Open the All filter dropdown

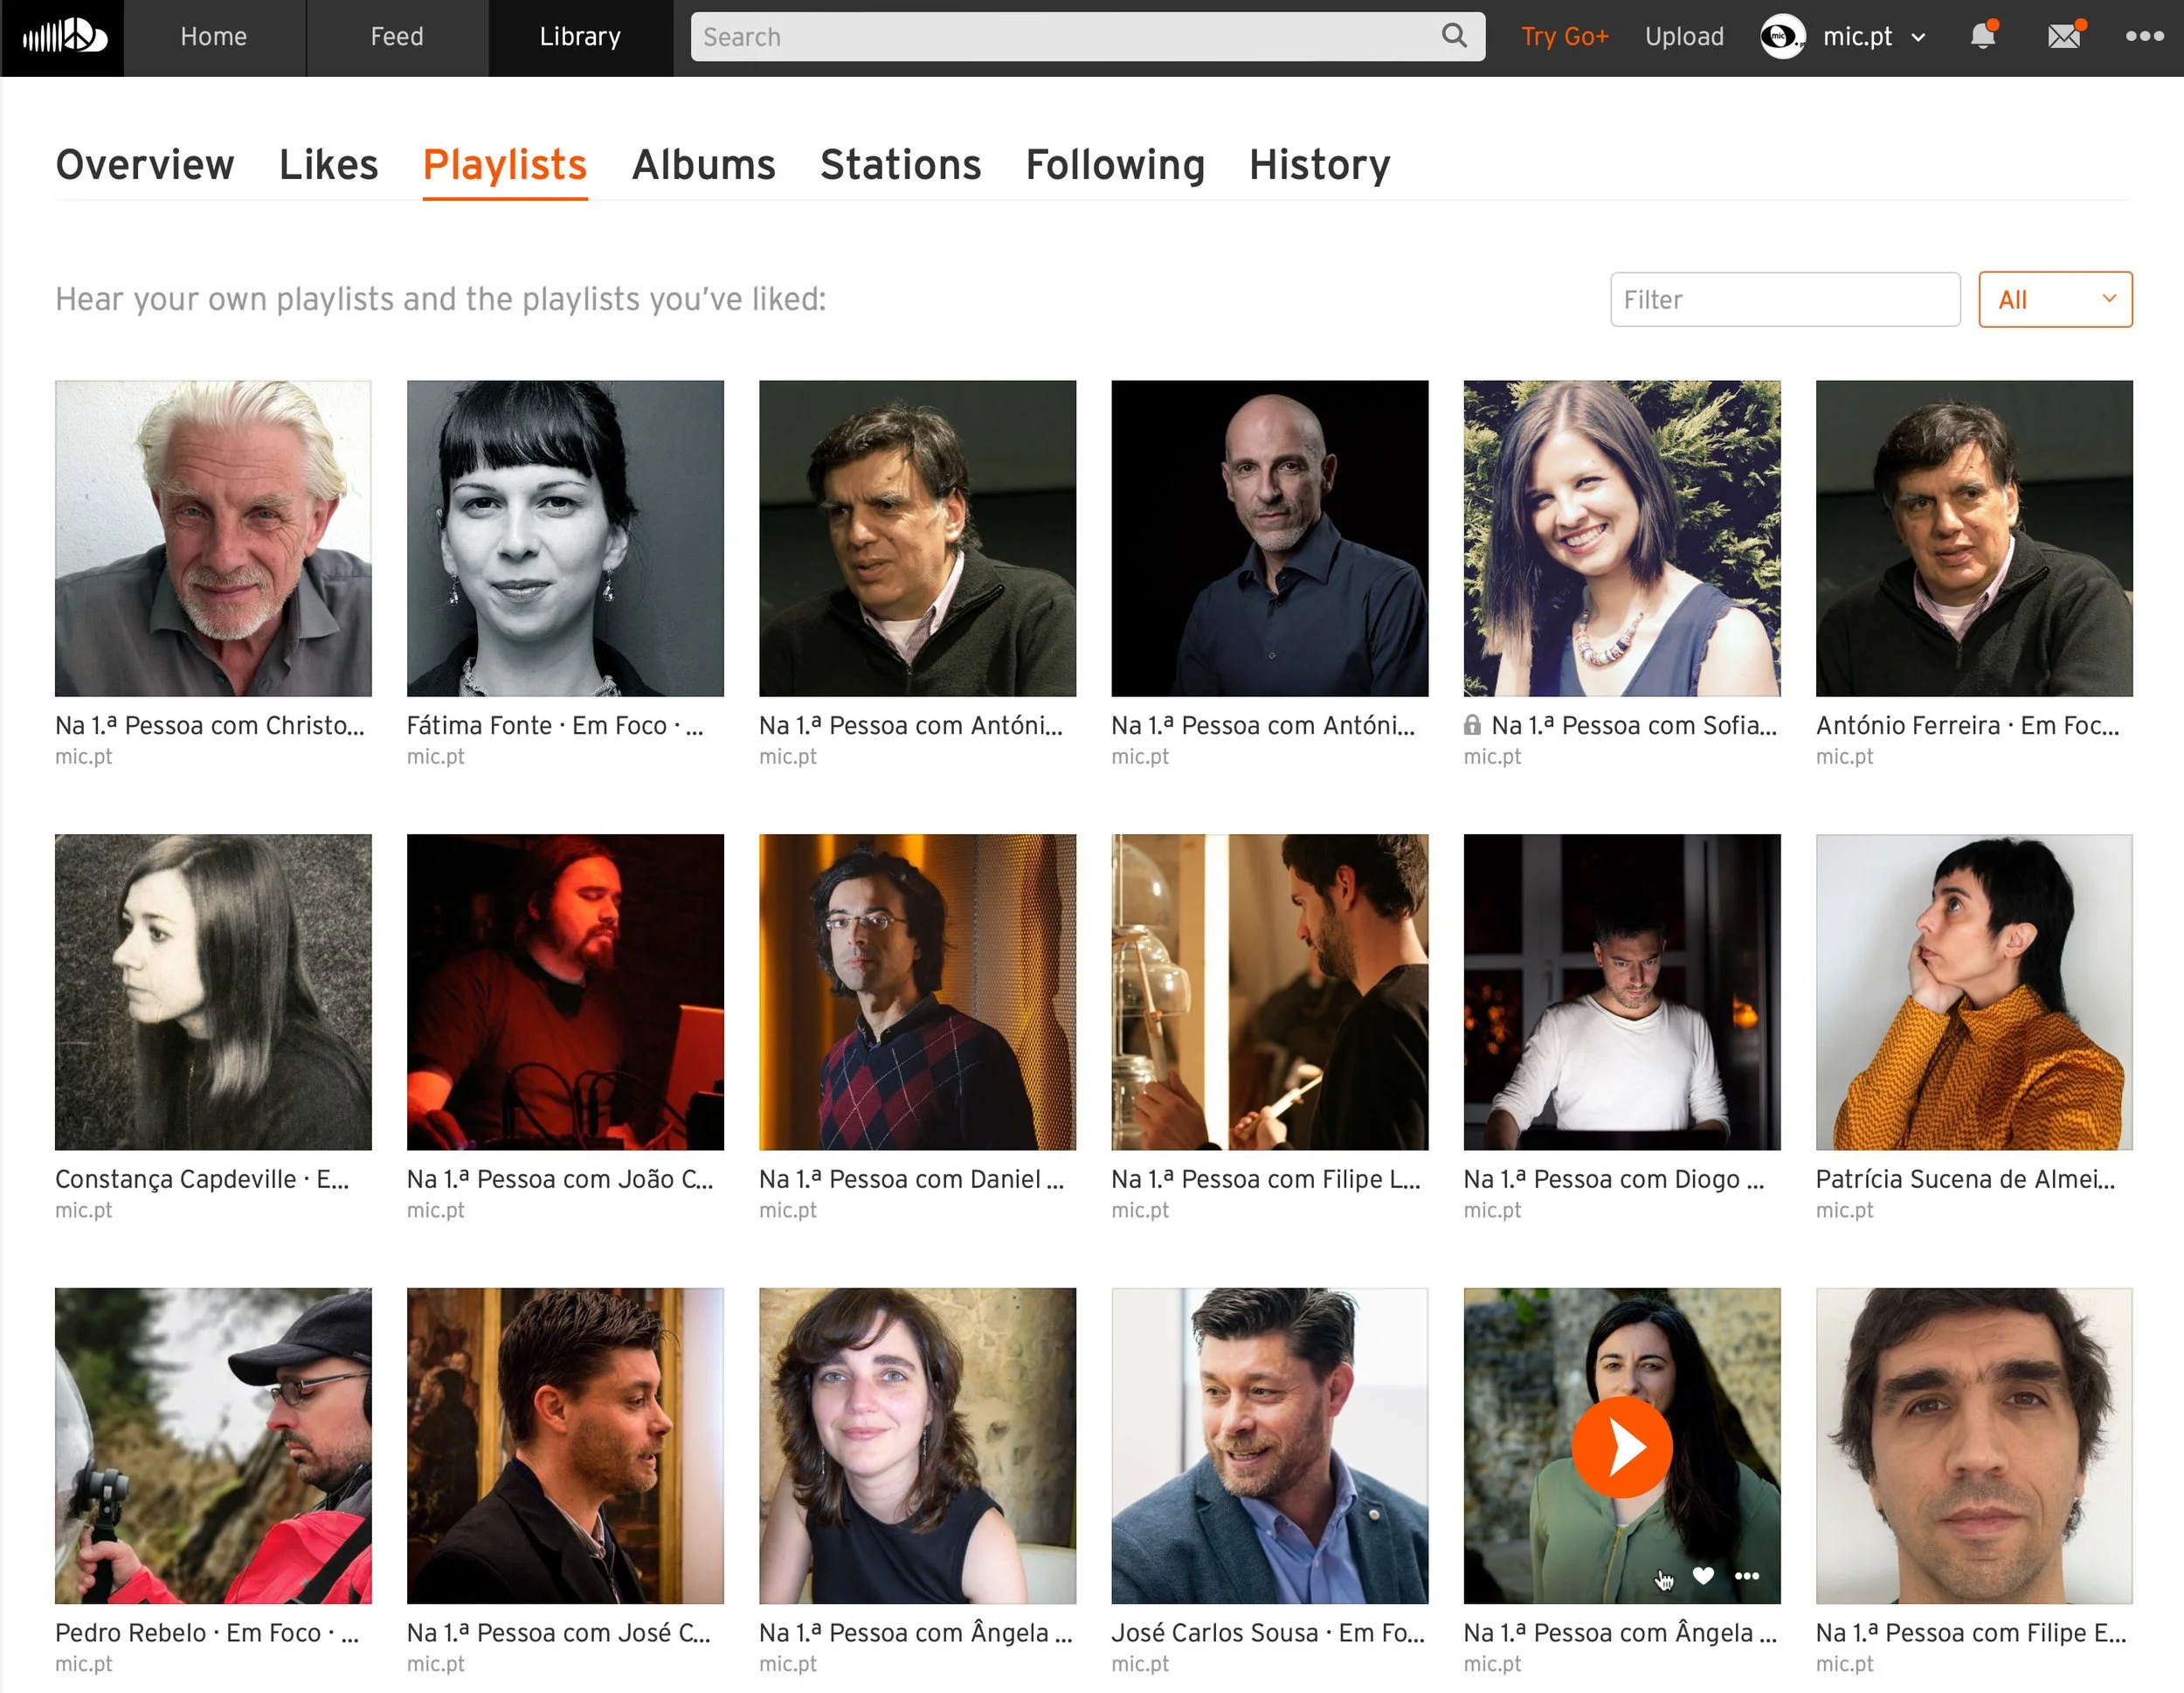click(x=2054, y=299)
